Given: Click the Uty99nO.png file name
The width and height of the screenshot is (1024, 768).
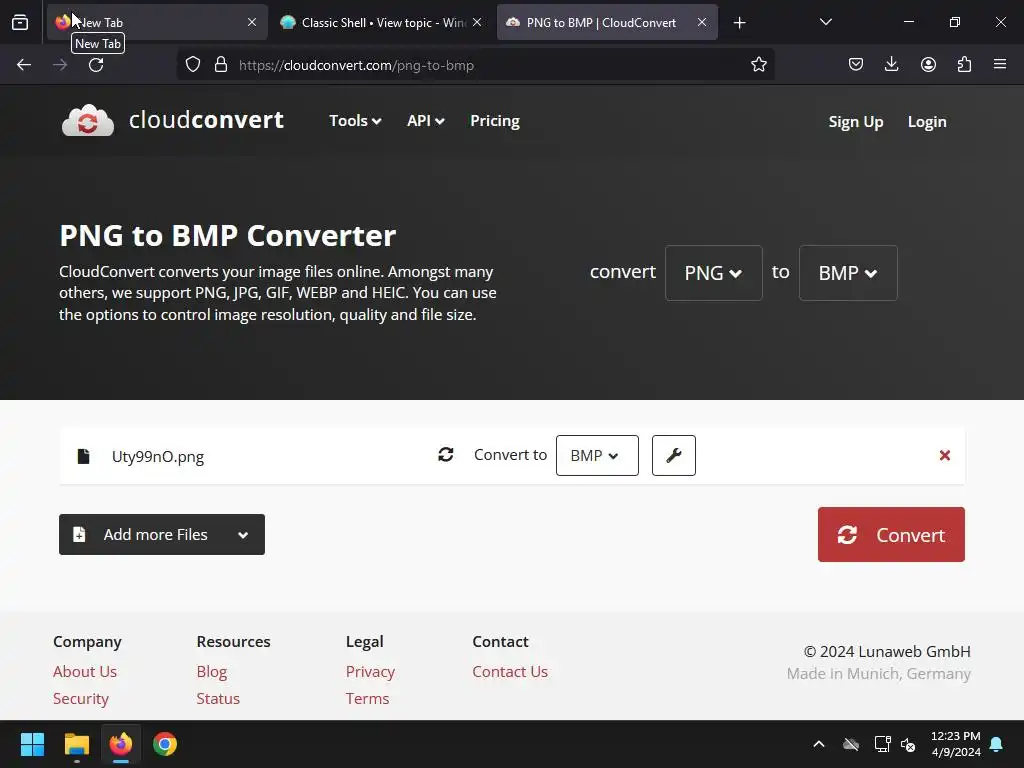Looking at the screenshot, I should [x=158, y=456].
